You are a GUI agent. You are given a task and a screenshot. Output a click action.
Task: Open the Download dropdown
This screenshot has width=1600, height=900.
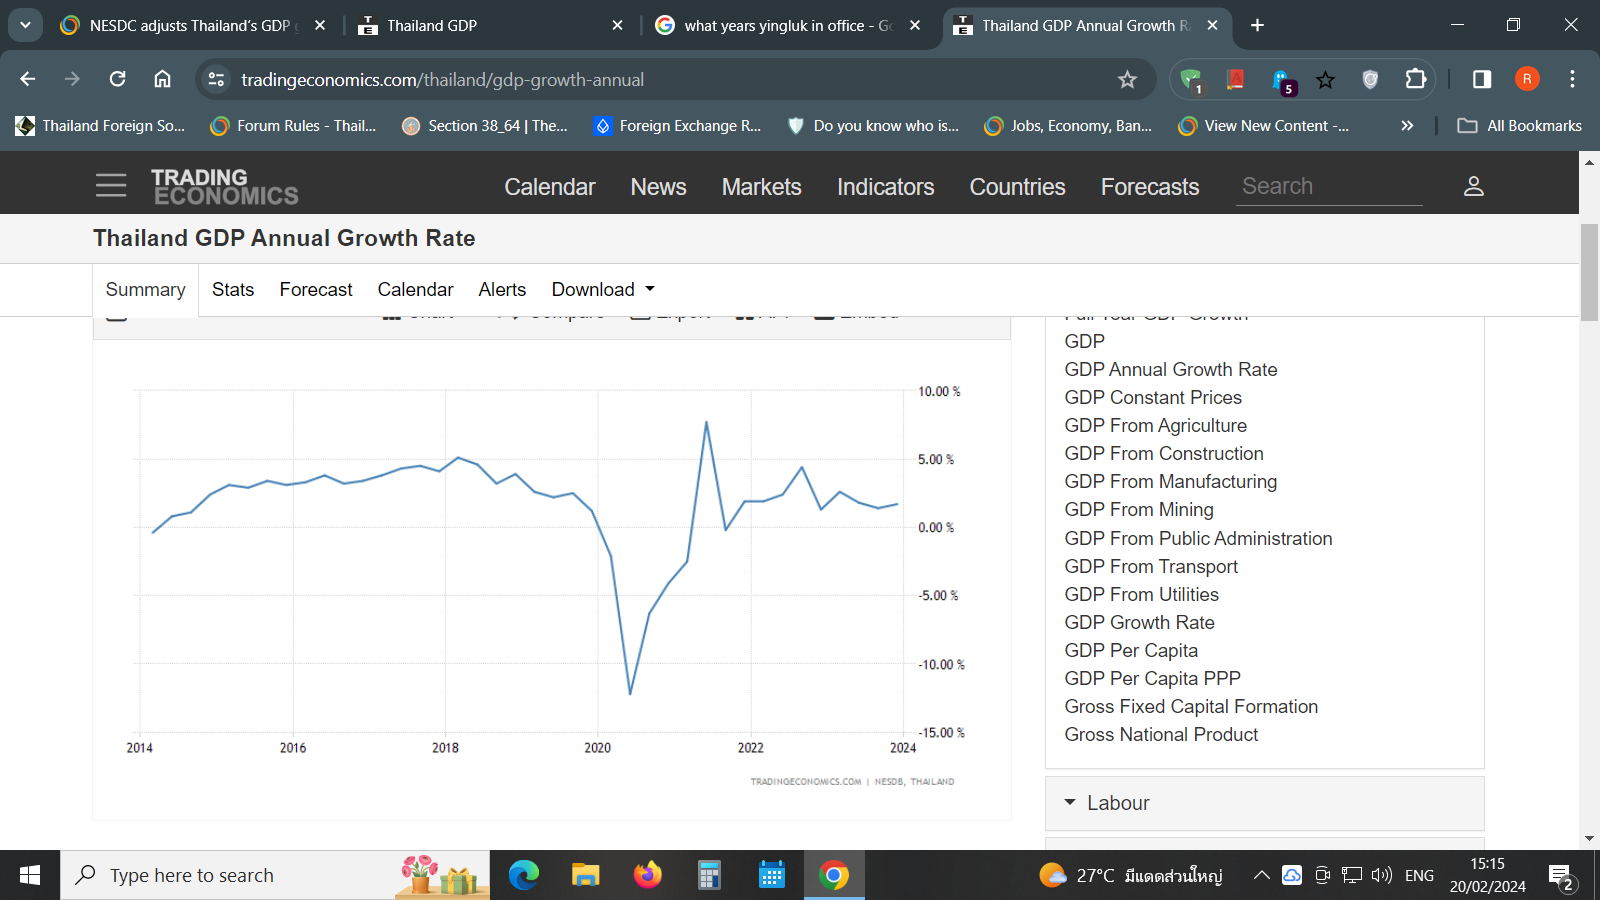[x=603, y=289]
